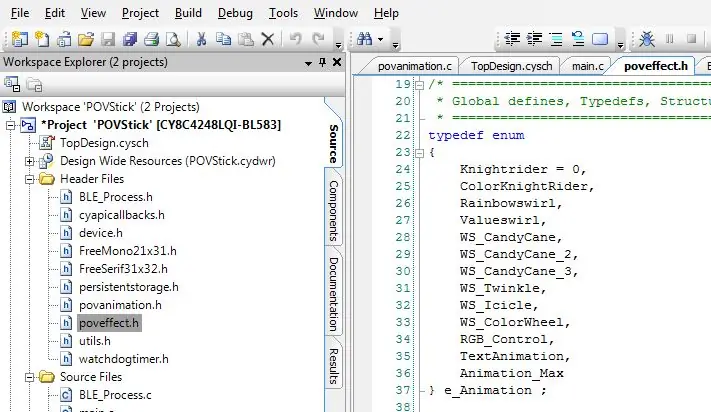The height and width of the screenshot is (412, 711).
Task: Select BLE_Process.h in Header Files
Action: 116,197
